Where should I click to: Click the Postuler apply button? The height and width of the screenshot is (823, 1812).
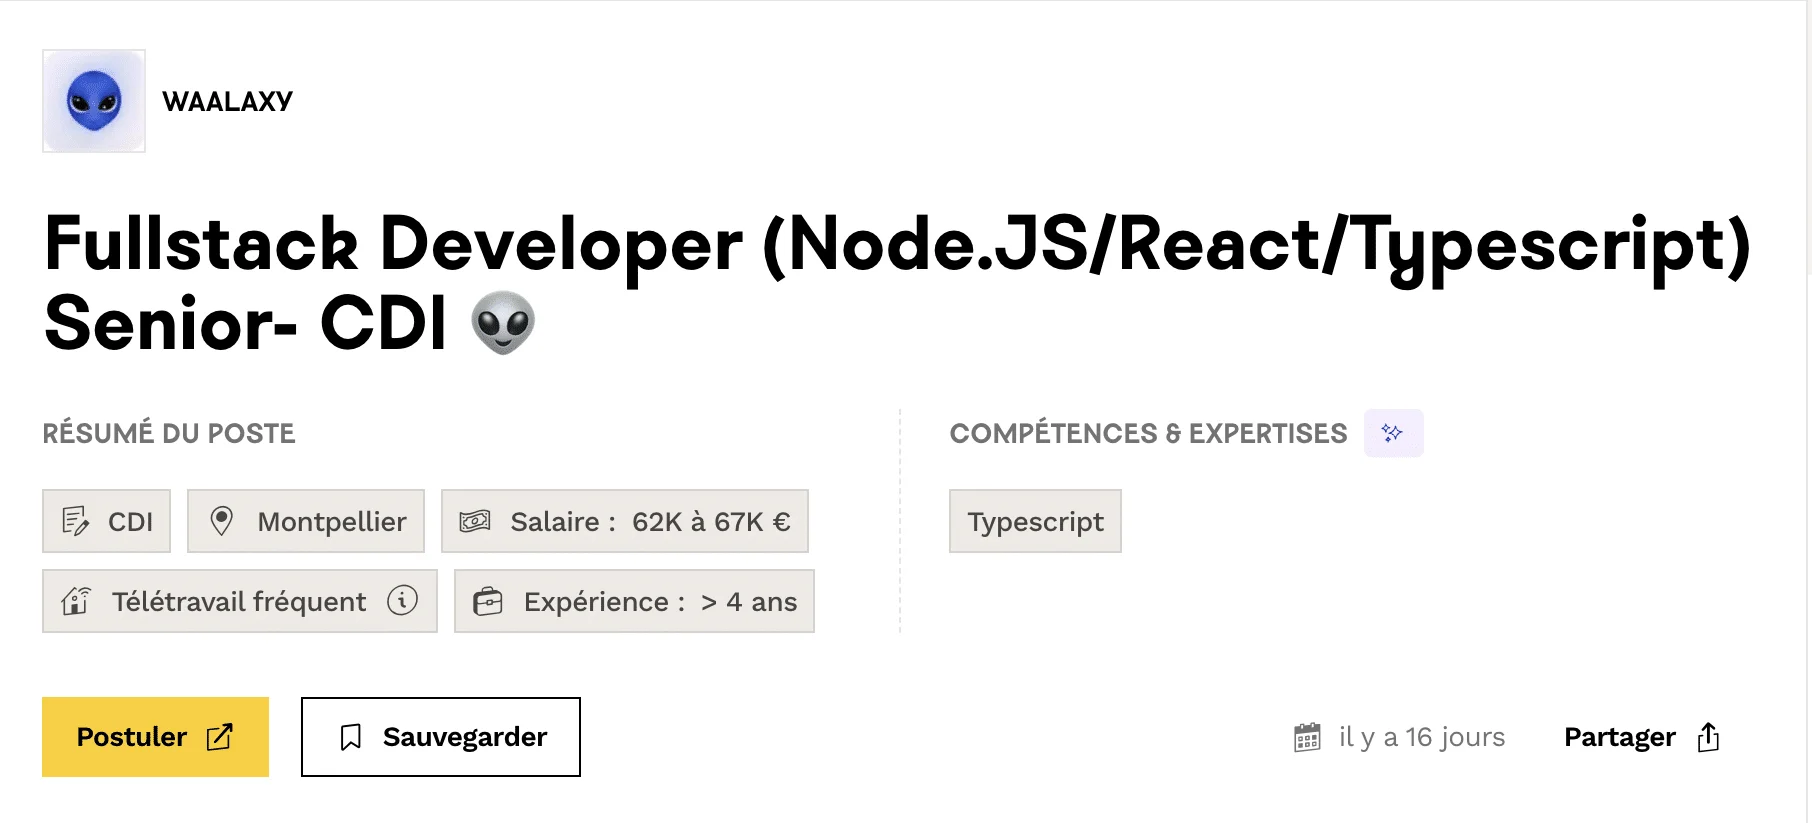click(155, 737)
